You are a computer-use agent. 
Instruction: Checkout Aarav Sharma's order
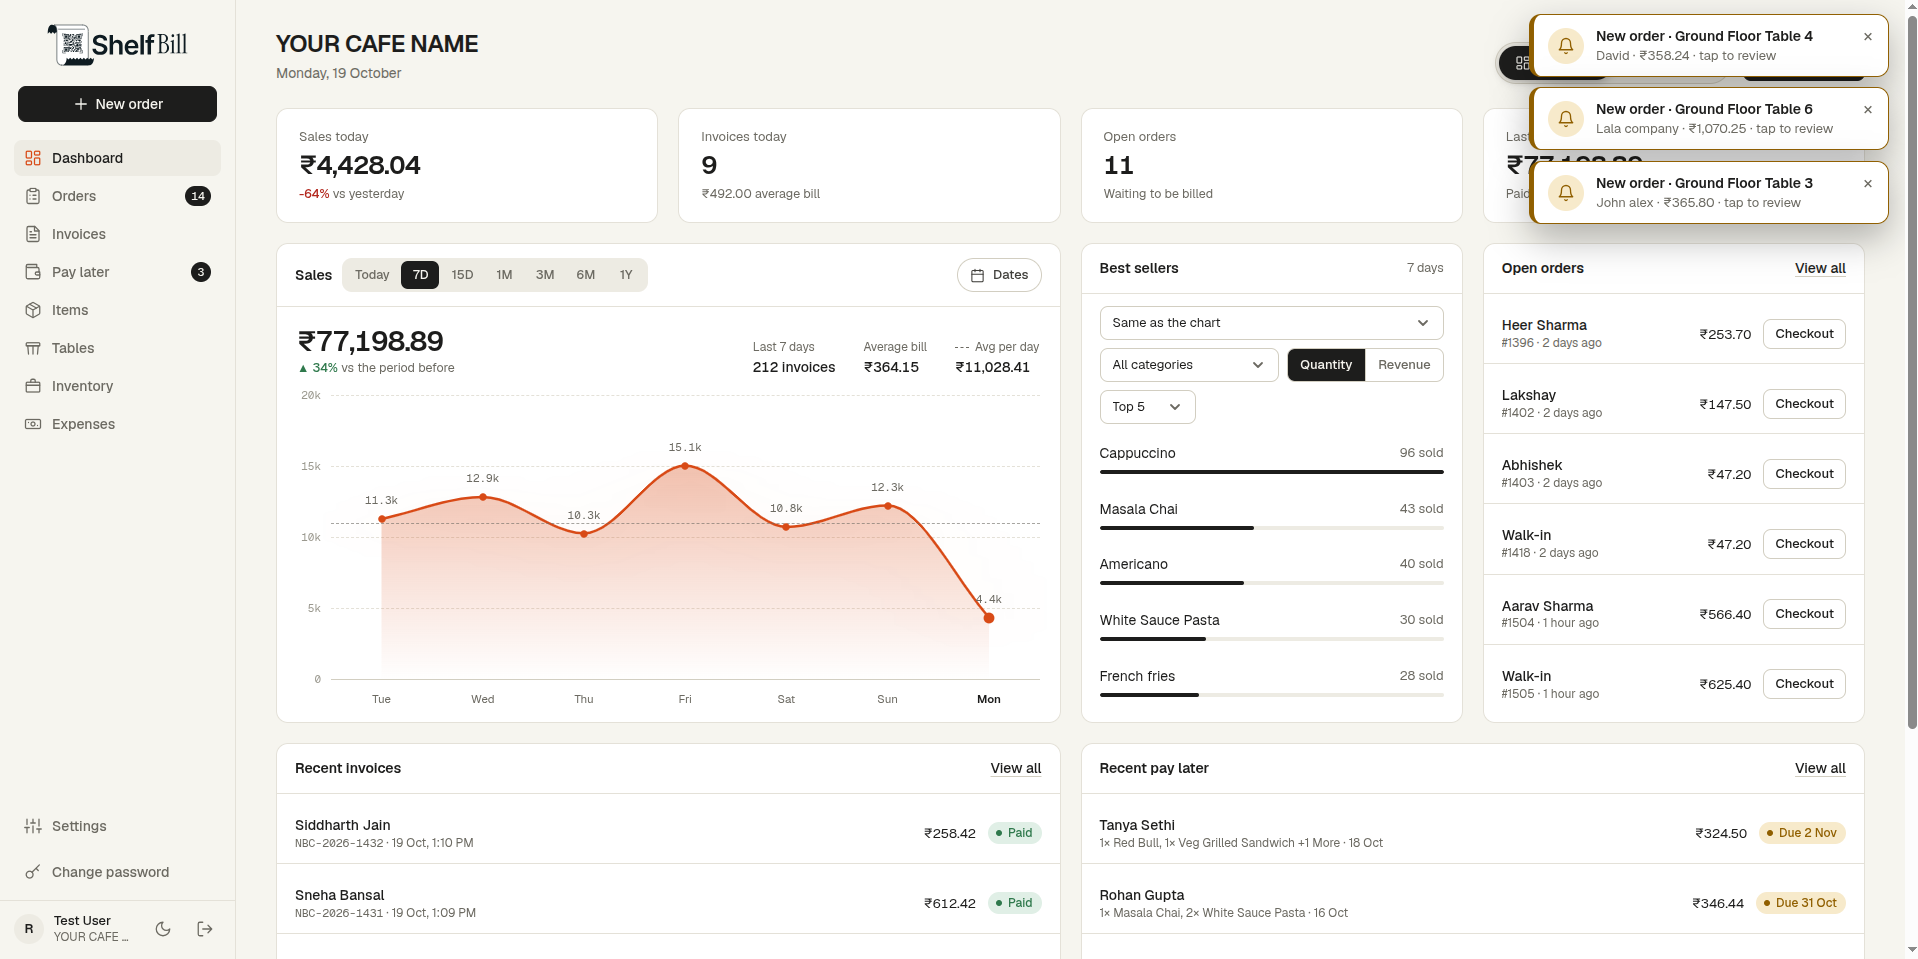1804,614
